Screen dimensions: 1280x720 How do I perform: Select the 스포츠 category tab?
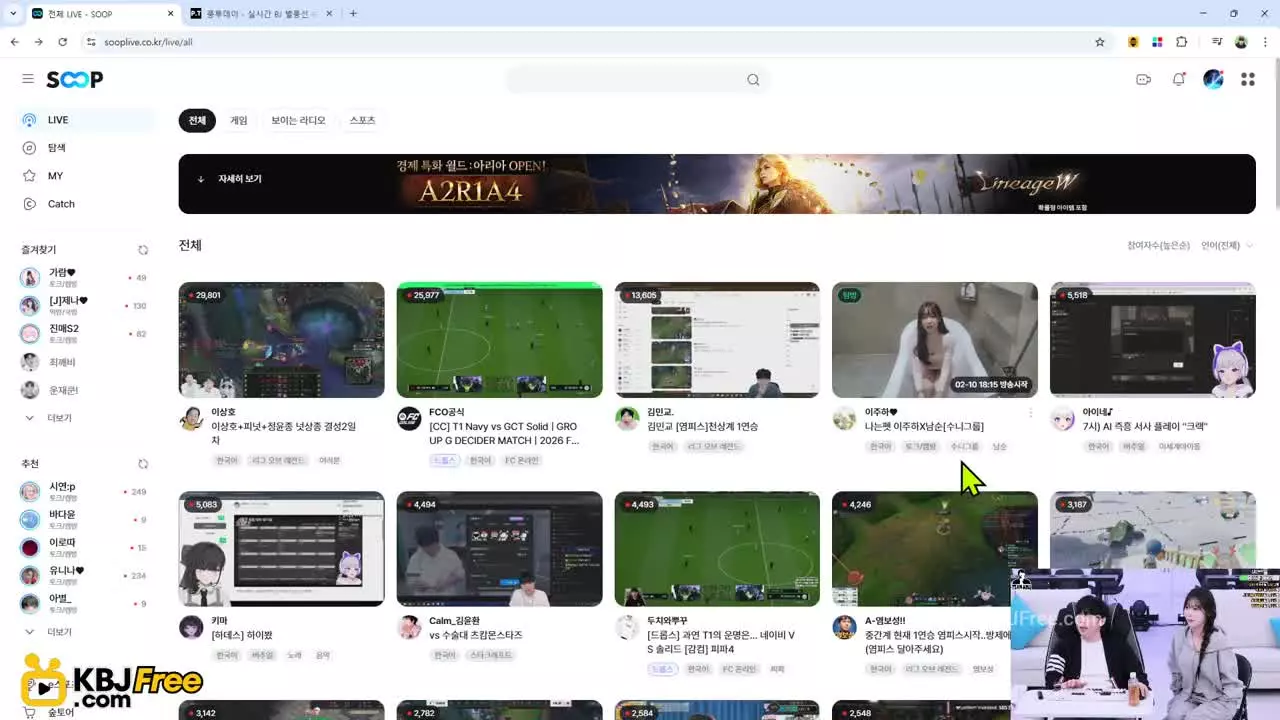tap(362, 121)
